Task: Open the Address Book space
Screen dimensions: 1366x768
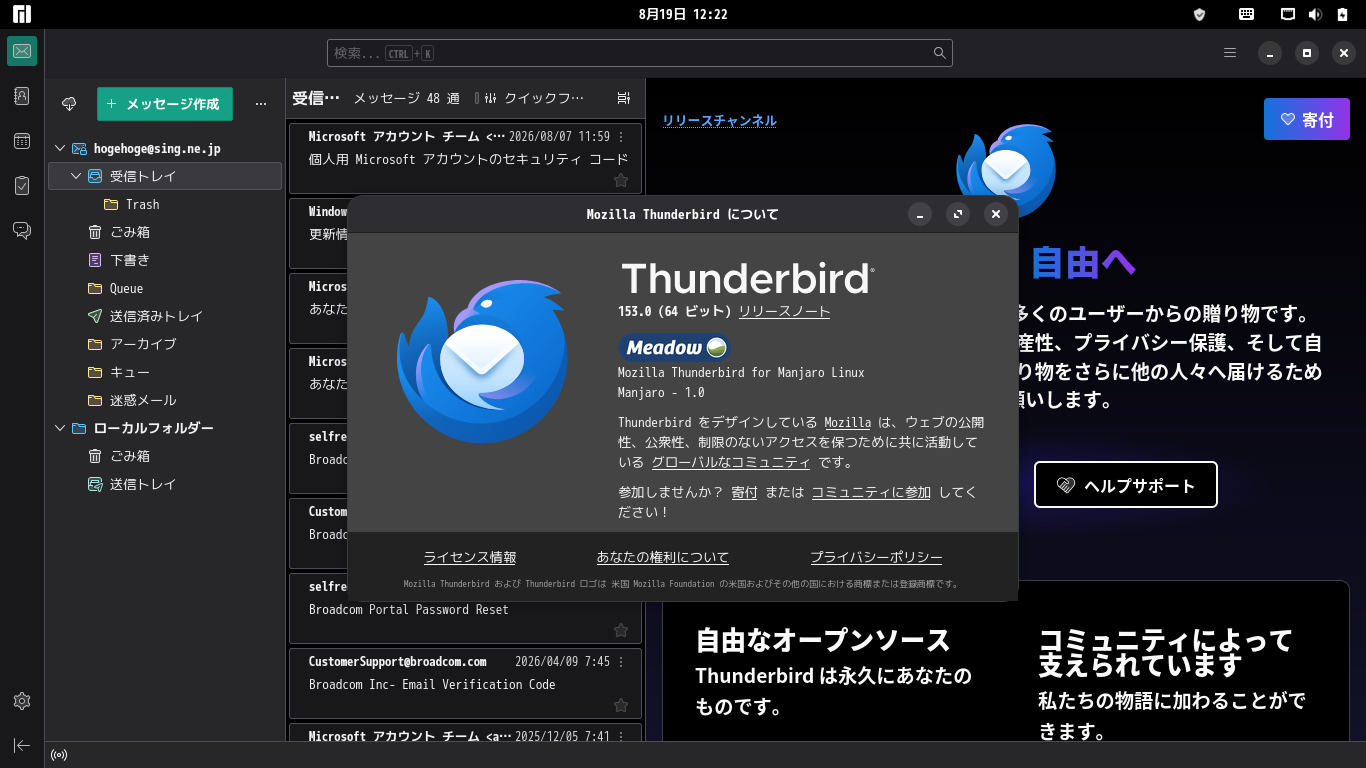Action: (x=22, y=96)
